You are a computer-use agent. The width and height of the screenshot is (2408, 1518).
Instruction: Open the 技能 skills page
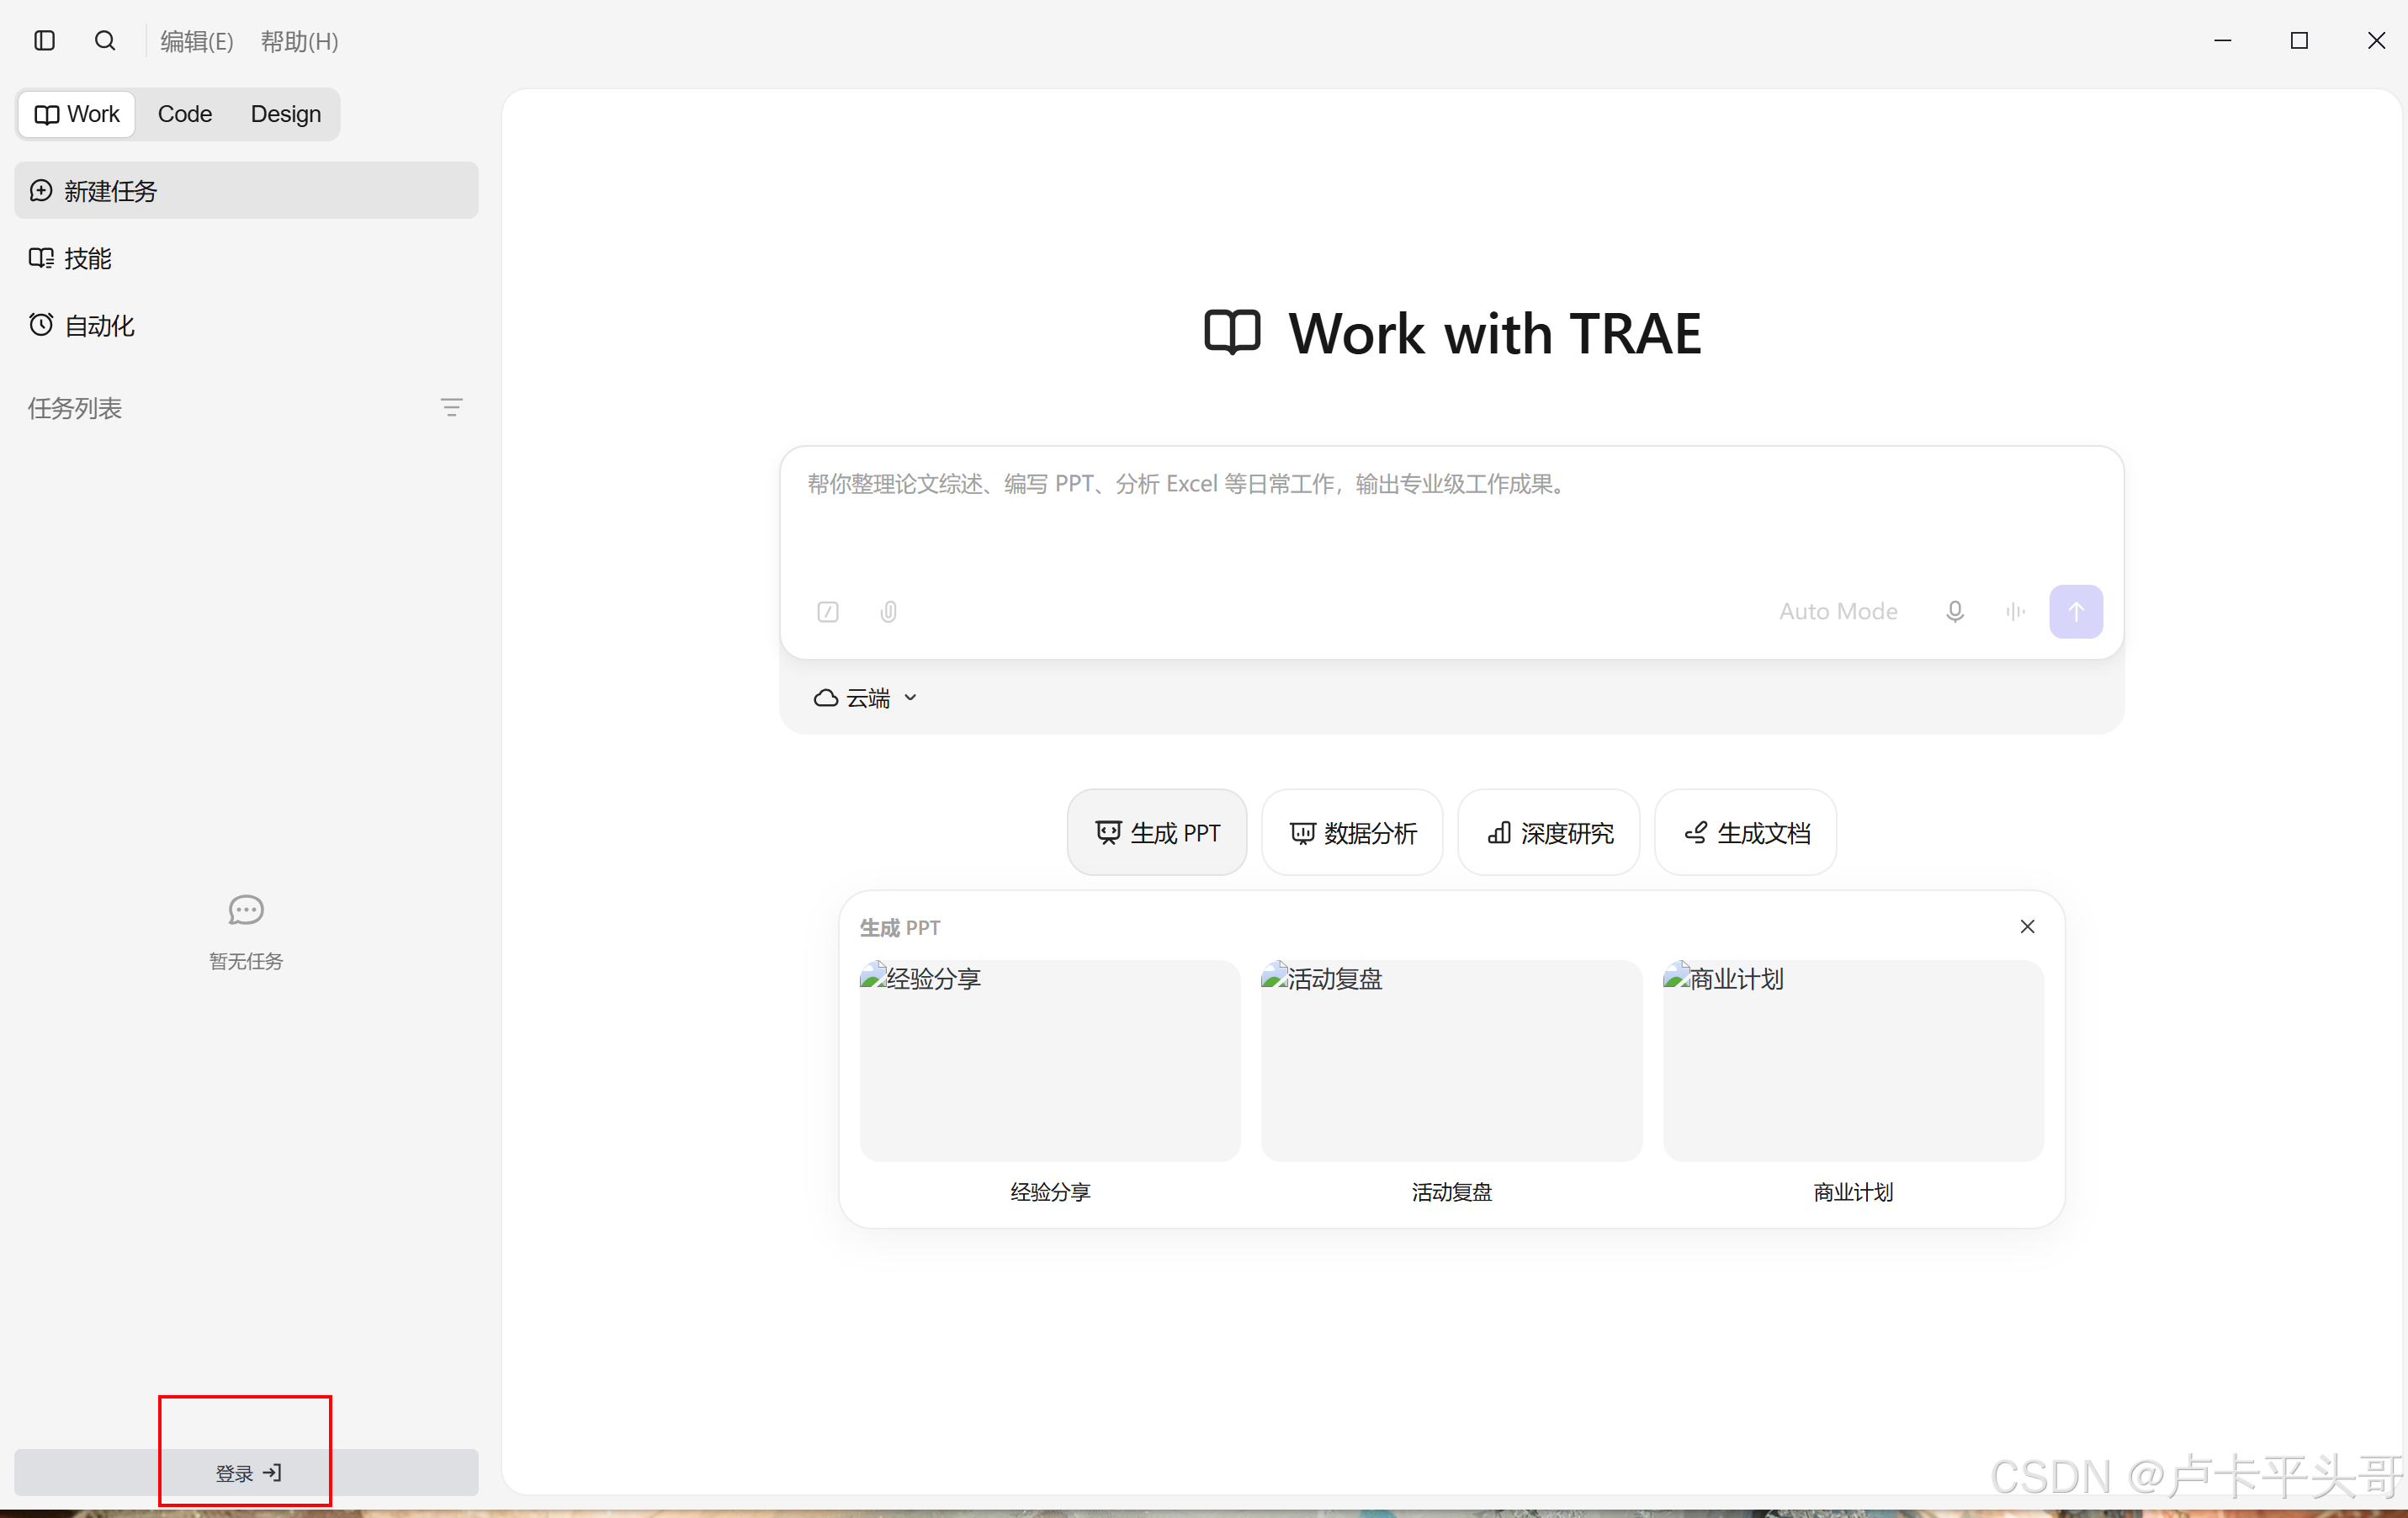(x=246, y=258)
